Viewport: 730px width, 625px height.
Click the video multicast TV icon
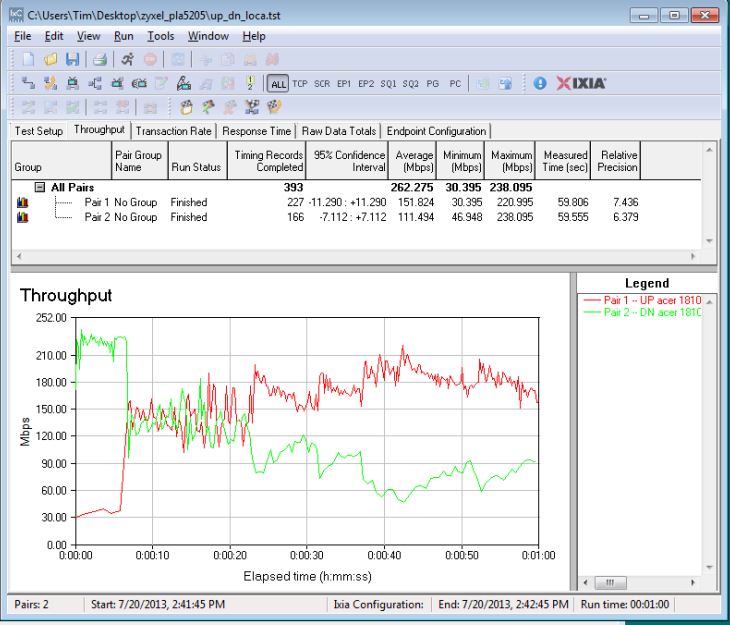coord(117,83)
